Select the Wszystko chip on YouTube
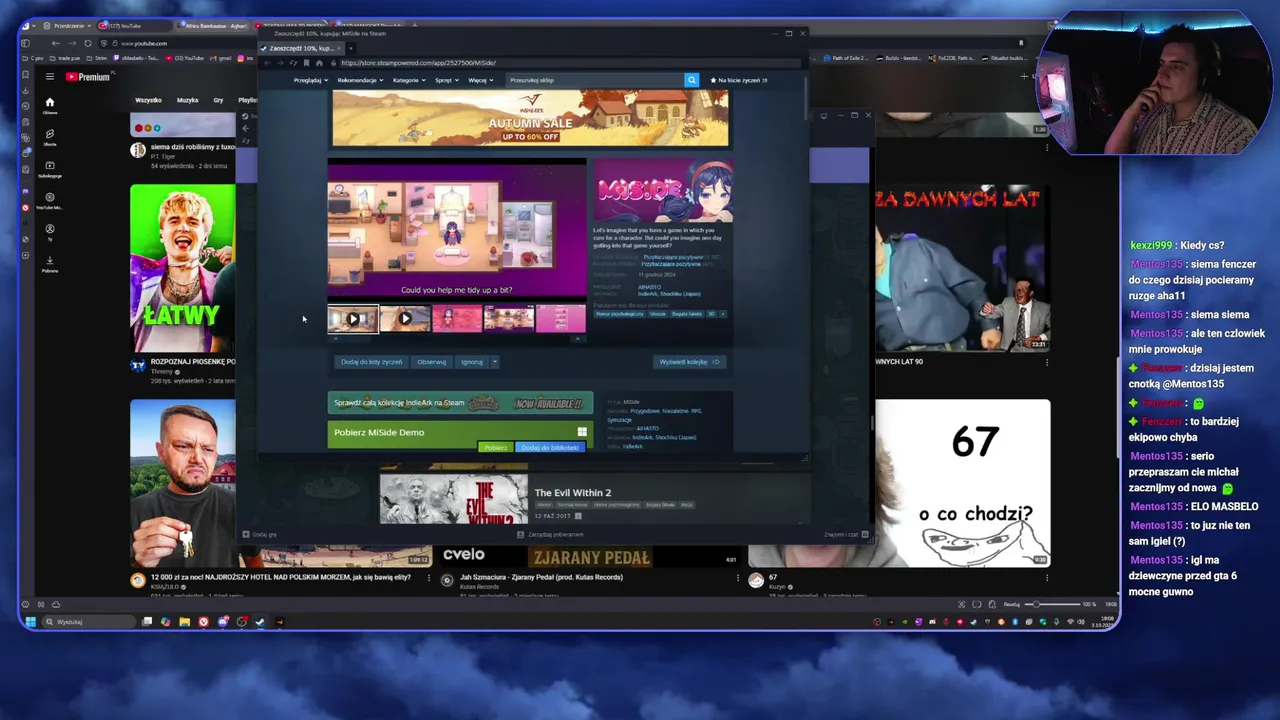Viewport: 1280px width, 720px height. (x=148, y=100)
